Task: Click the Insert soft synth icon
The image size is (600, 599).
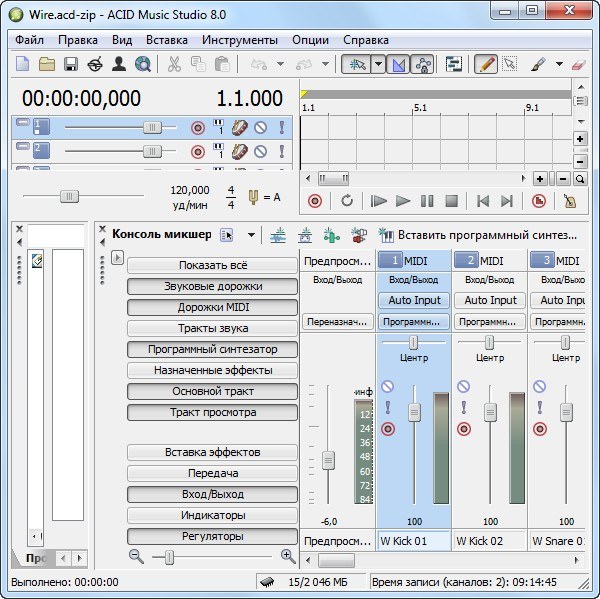Action: 386,235
